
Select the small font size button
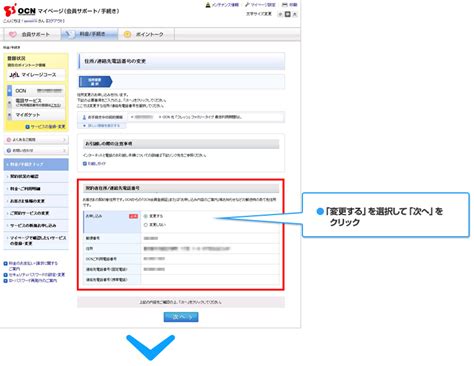(280, 14)
